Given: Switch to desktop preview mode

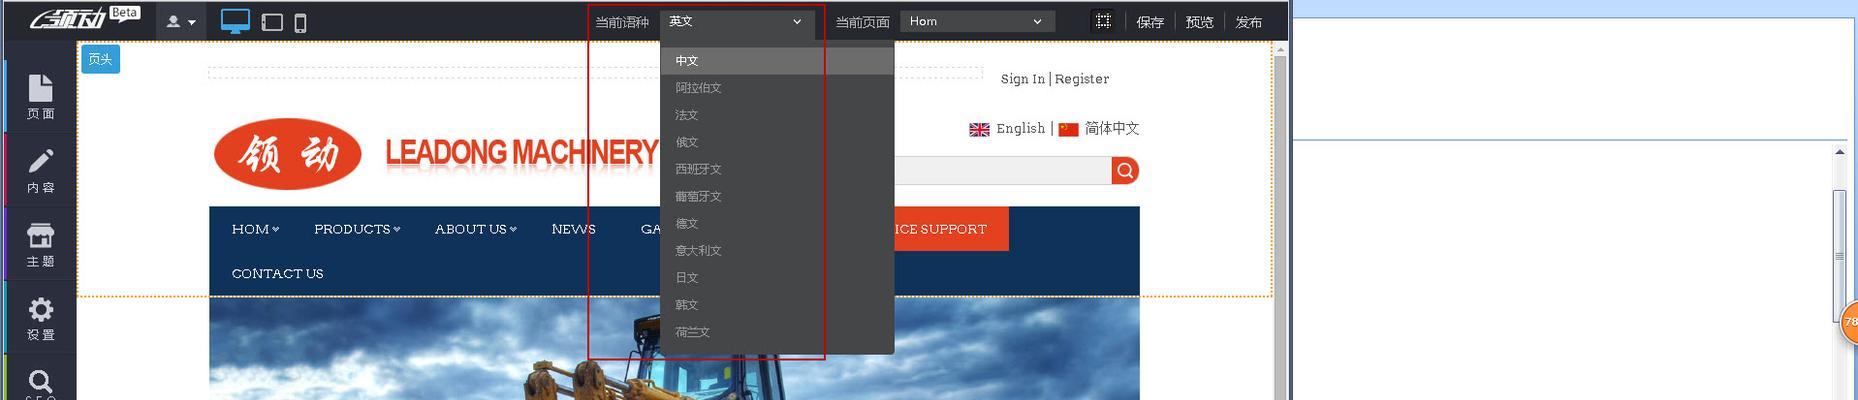Looking at the screenshot, I should (x=235, y=21).
